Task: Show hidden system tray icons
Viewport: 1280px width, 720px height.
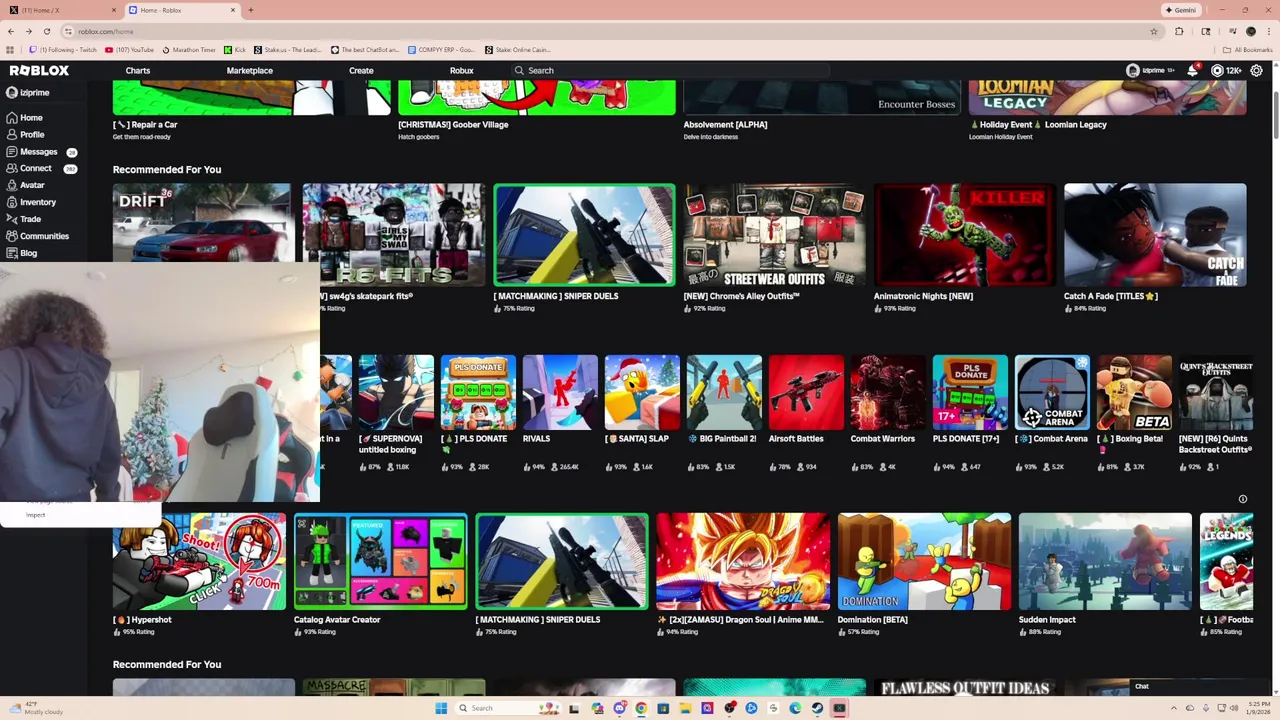Action: [1175, 708]
